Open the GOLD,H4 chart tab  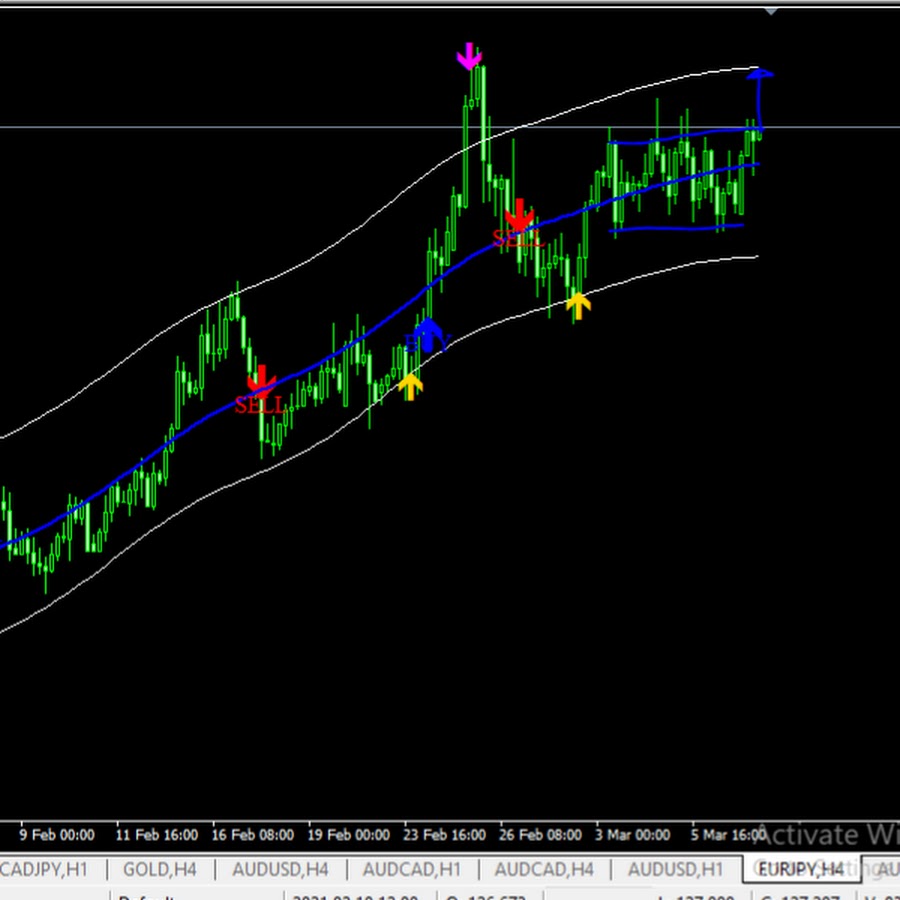(160, 869)
